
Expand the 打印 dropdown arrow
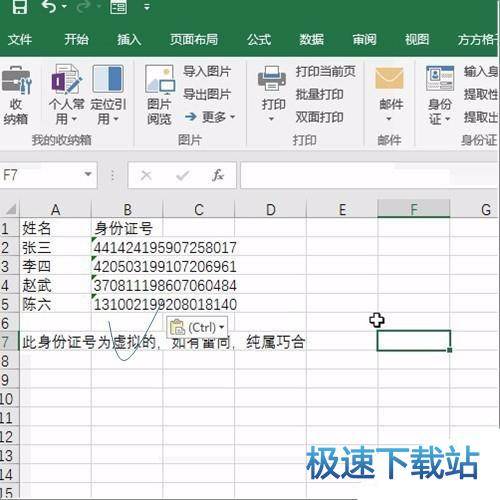tap(271, 119)
